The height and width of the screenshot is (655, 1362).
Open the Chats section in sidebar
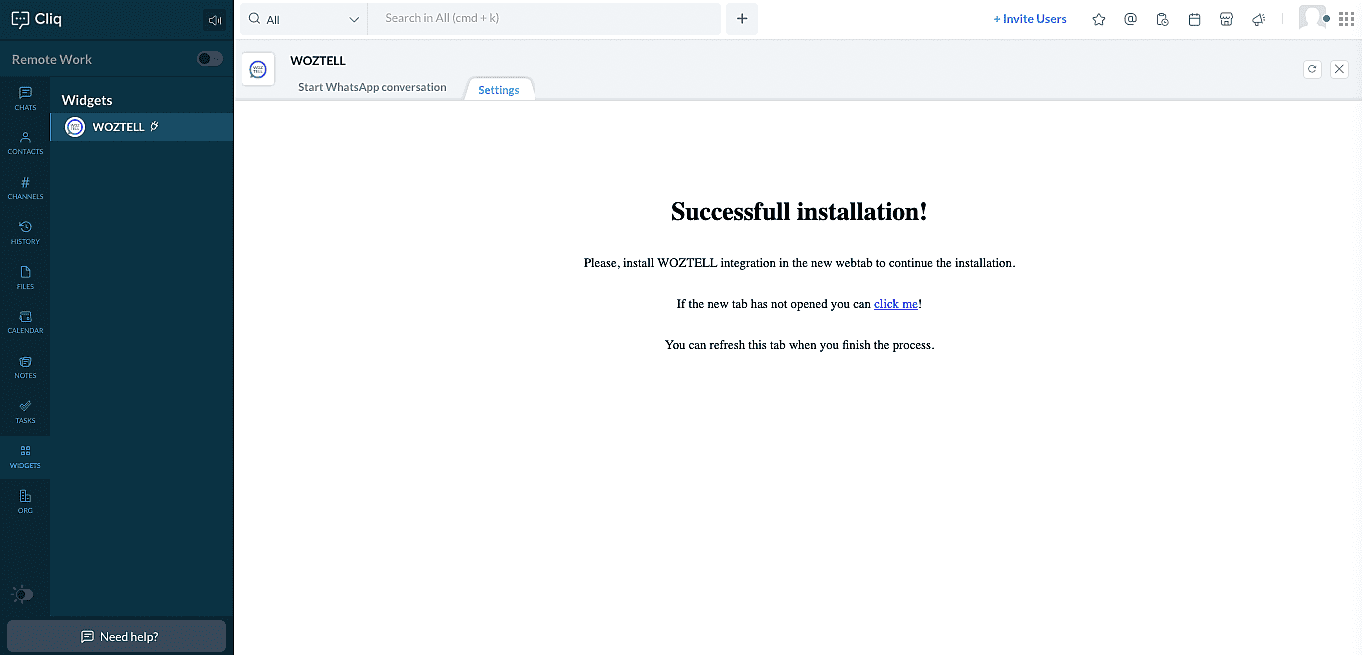[x=25, y=98]
